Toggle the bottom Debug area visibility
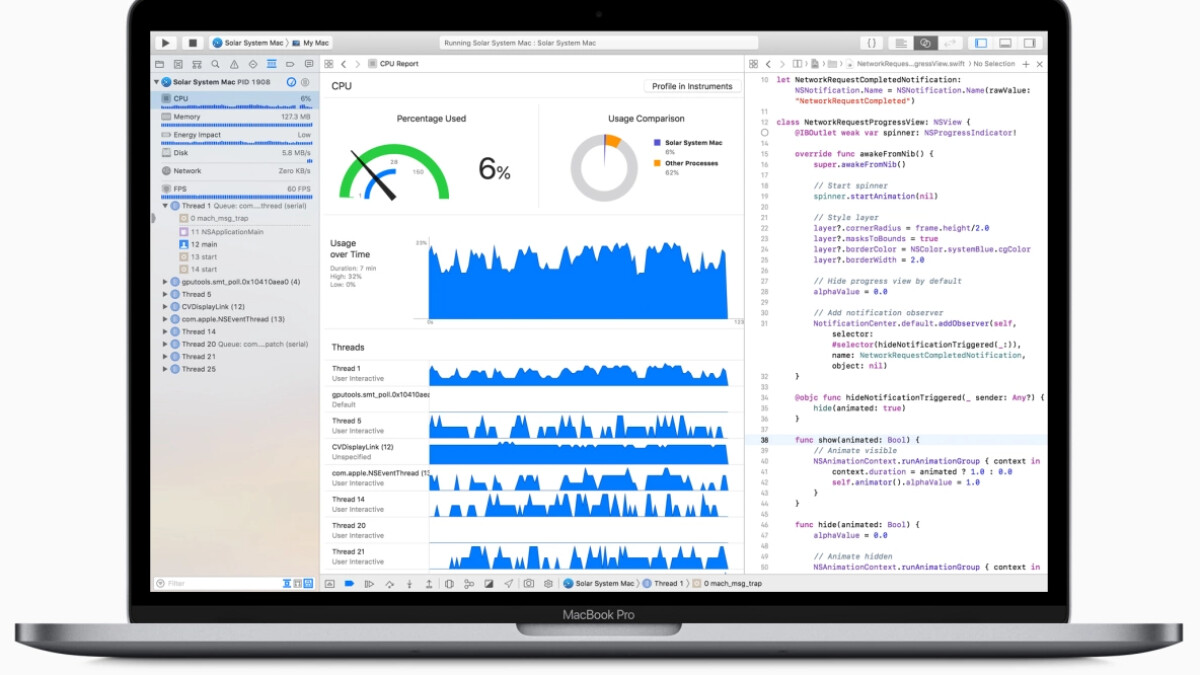Screen dimensions: 1200x675 1005,43
